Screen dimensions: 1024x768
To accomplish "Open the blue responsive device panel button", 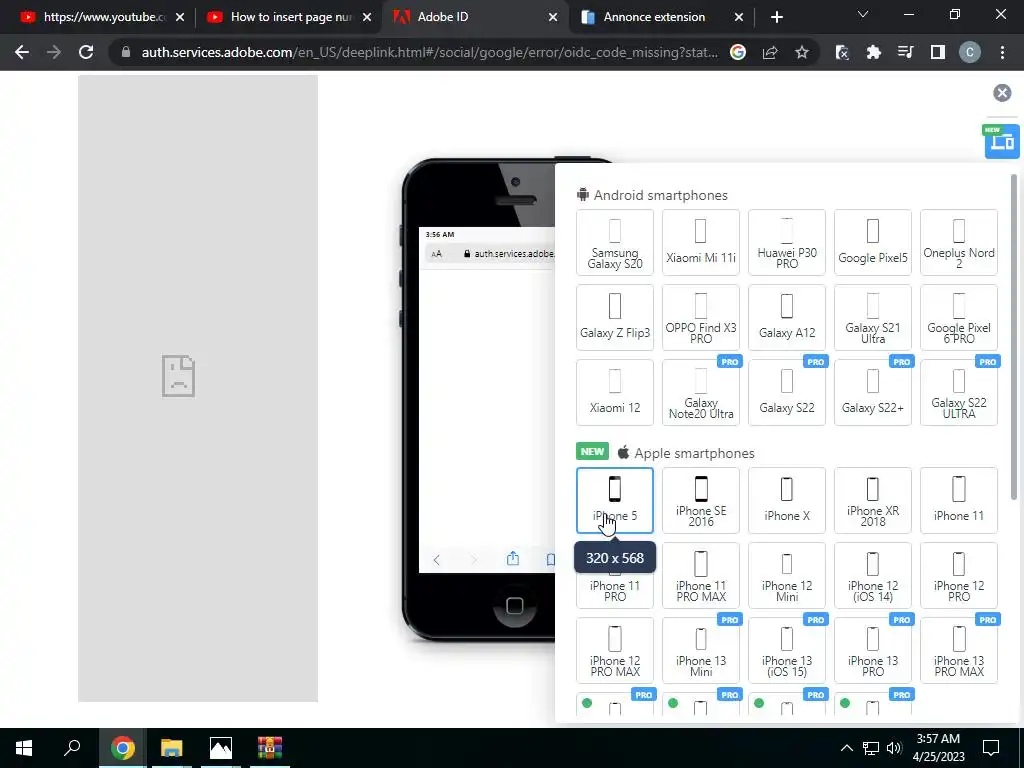I will tap(1002, 141).
